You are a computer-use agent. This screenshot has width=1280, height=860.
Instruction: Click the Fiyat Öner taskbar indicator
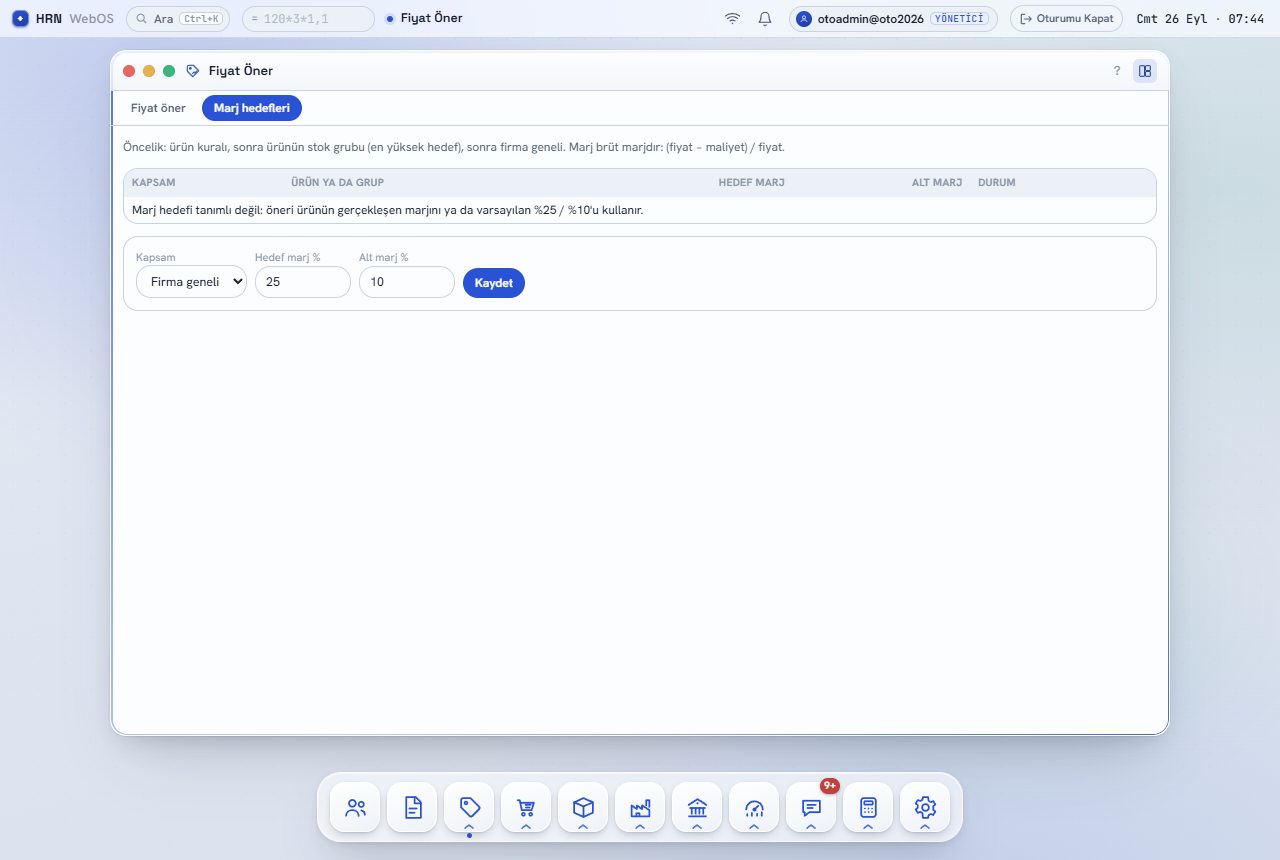[x=424, y=18]
